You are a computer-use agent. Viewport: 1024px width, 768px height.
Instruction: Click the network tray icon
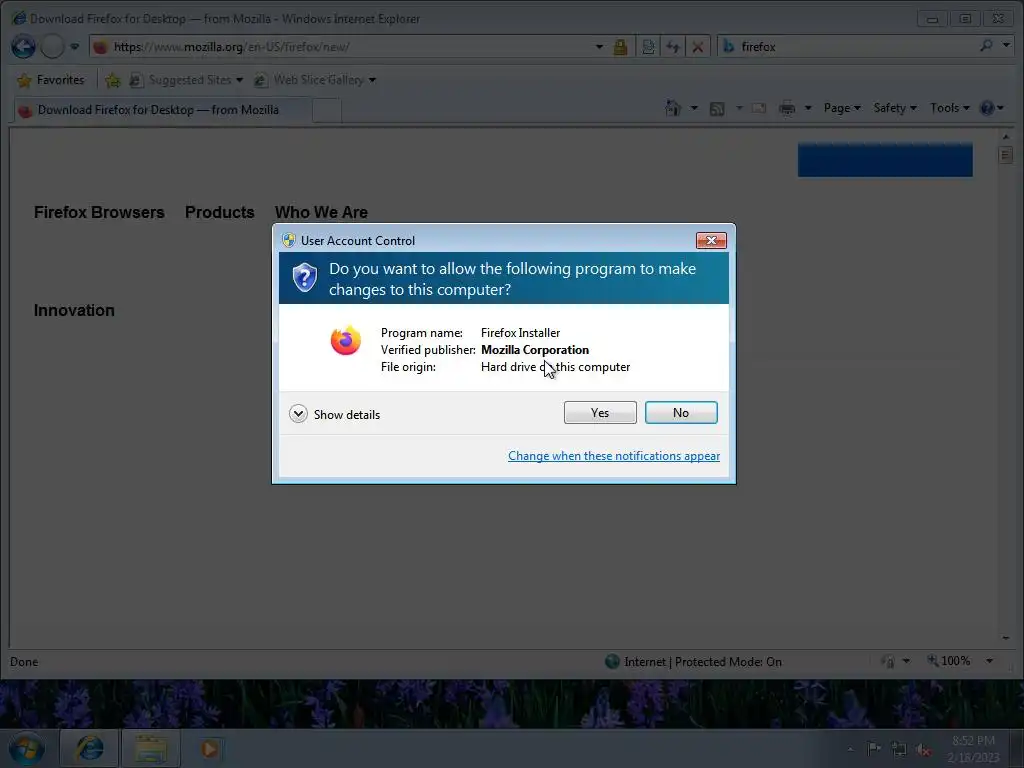click(899, 749)
